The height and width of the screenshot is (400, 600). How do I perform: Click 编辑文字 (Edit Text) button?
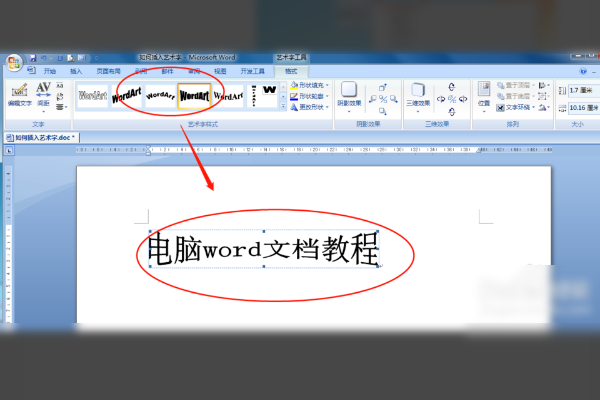[20, 96]
